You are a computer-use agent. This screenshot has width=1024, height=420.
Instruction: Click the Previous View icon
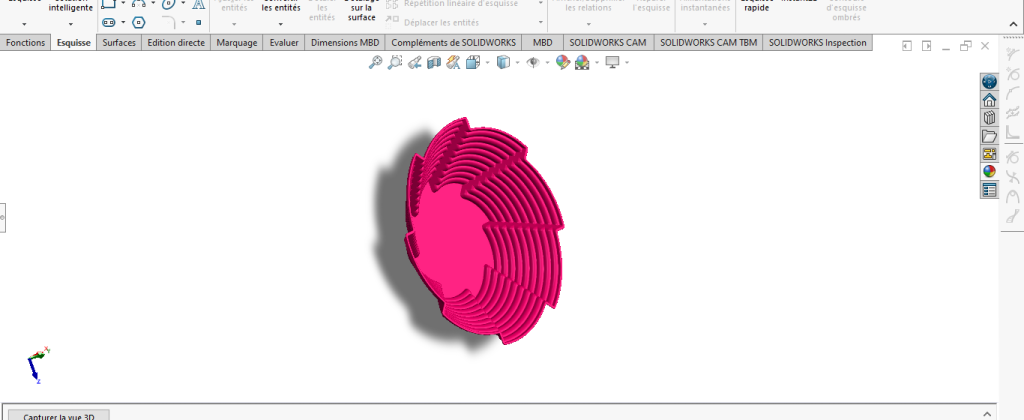(414, 63)
